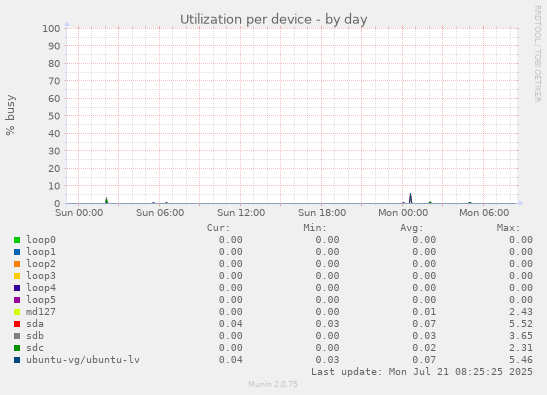
Task: Click the md127 avg value 0.01
Action: 424,312
